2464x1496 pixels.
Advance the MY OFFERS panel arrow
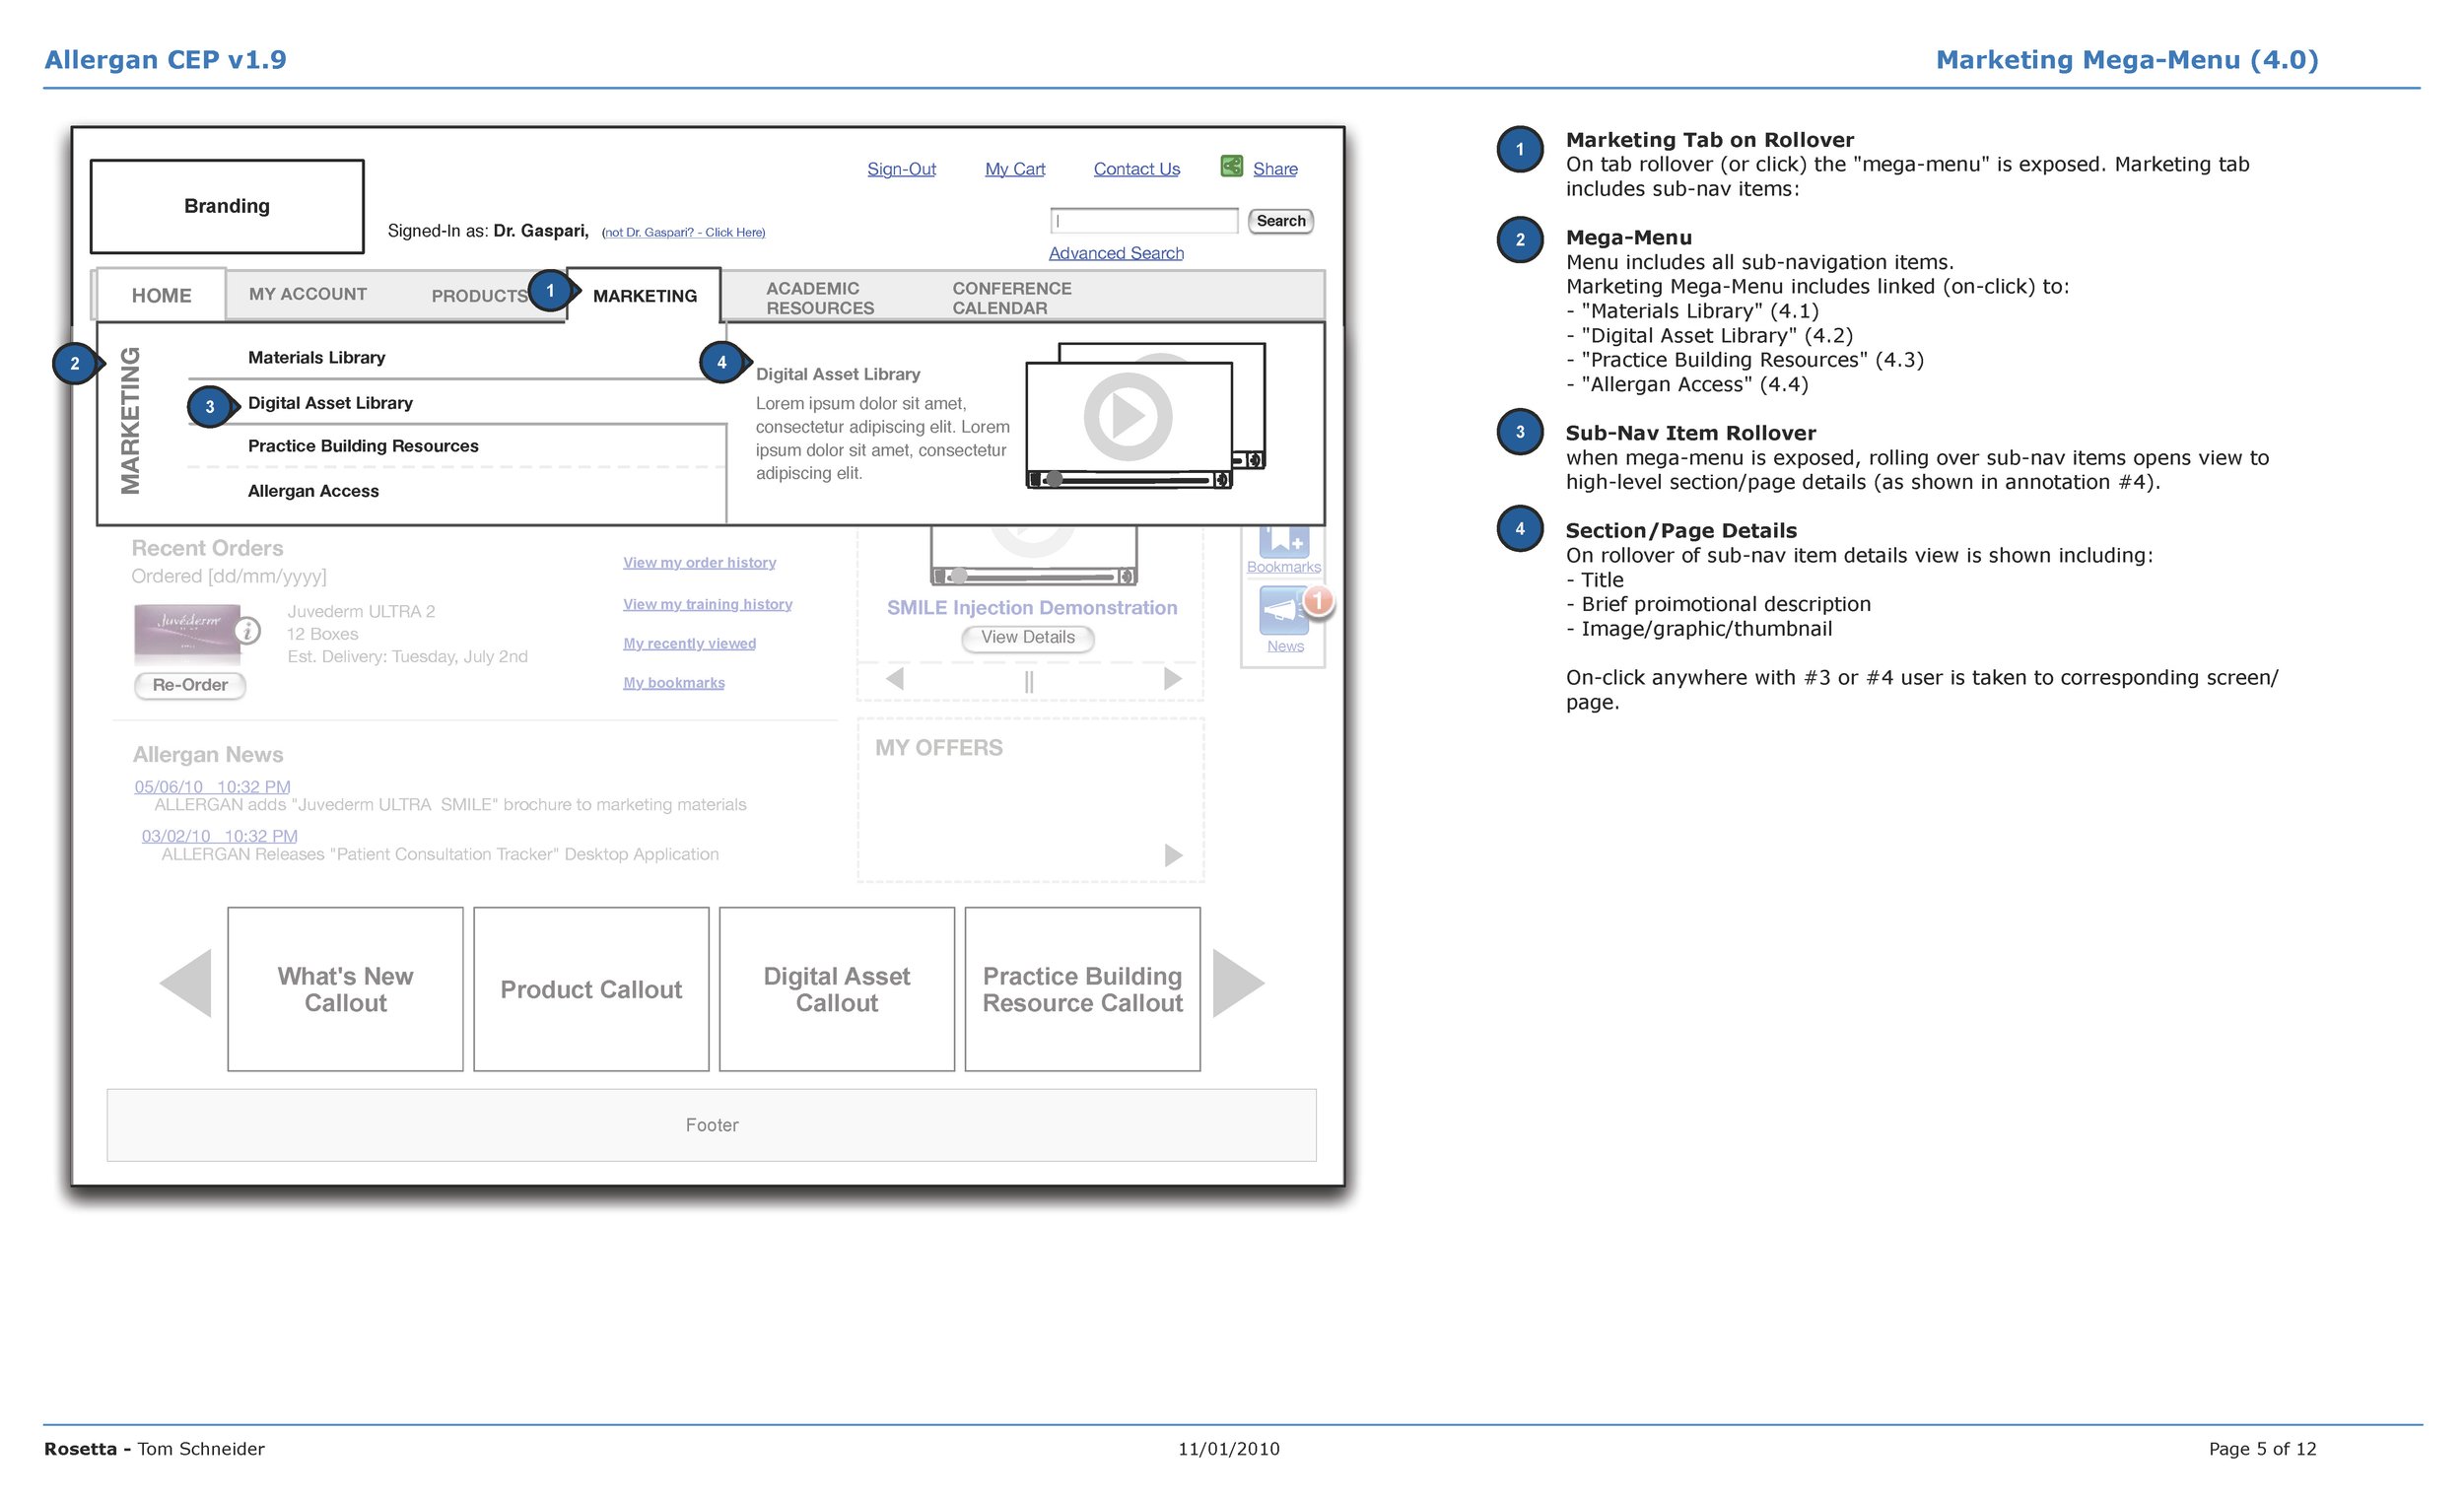[x=1173, y=855]
